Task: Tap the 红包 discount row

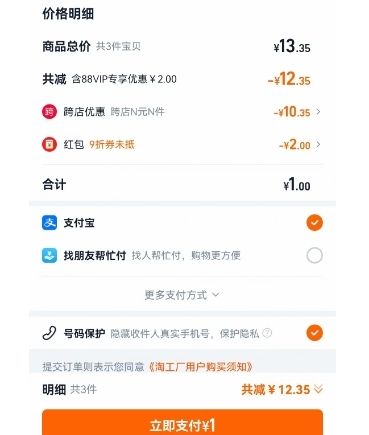Action: point(182,145)
